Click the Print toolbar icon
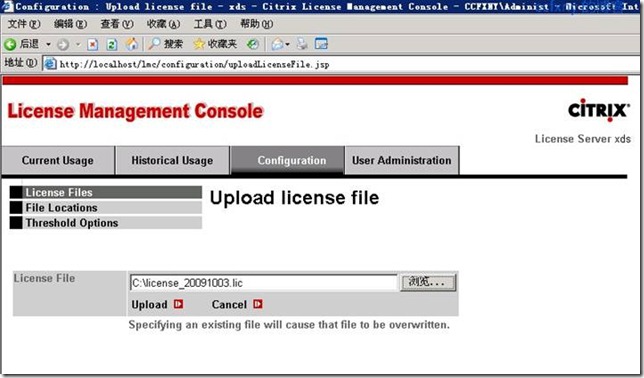644x378 pixels. point(302,44)
